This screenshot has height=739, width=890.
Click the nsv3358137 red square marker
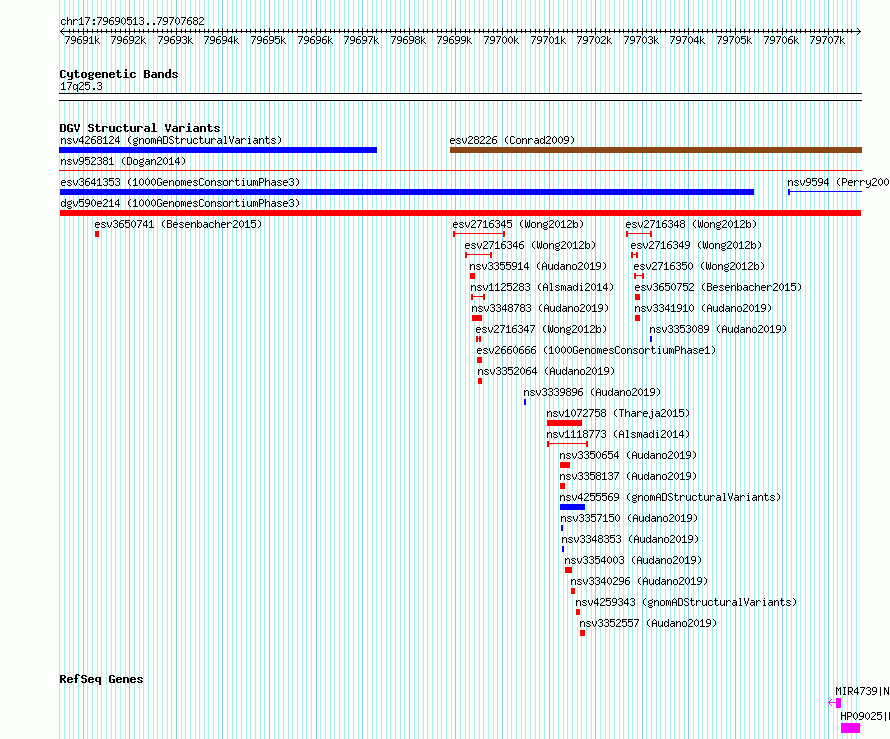[562, 486]
